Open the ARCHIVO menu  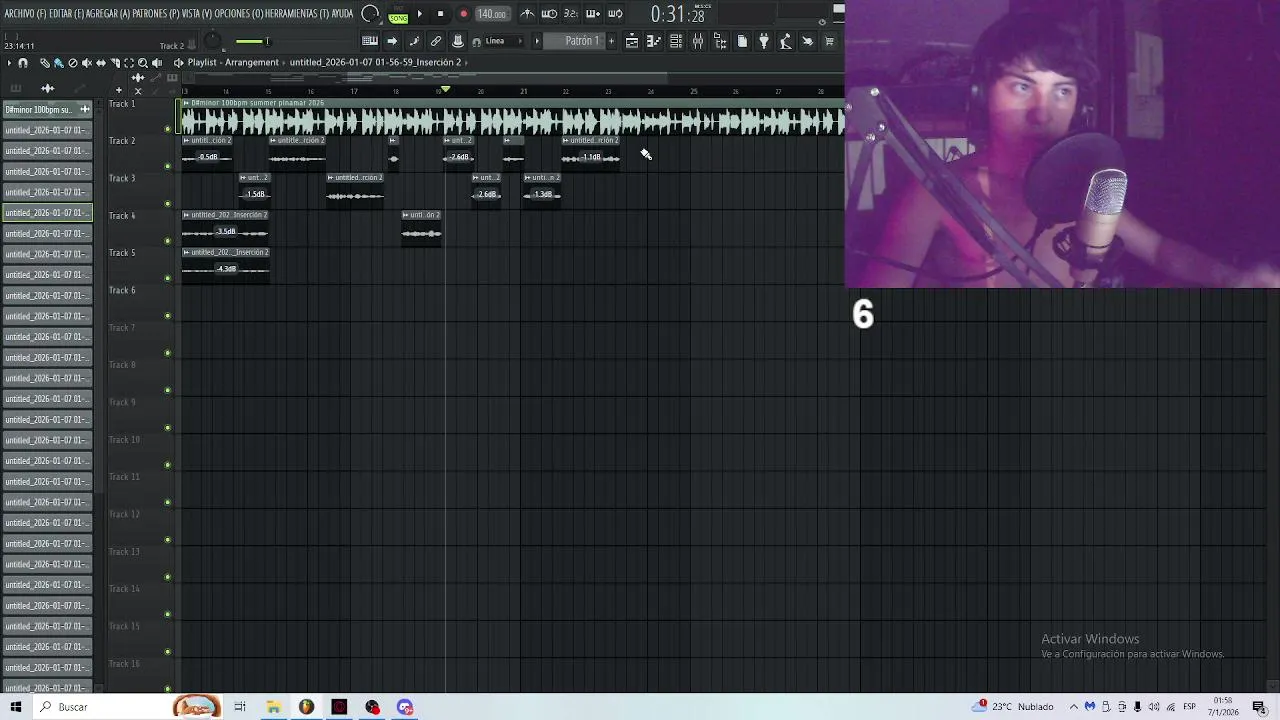pyautogui.click(x=25, y=14)
